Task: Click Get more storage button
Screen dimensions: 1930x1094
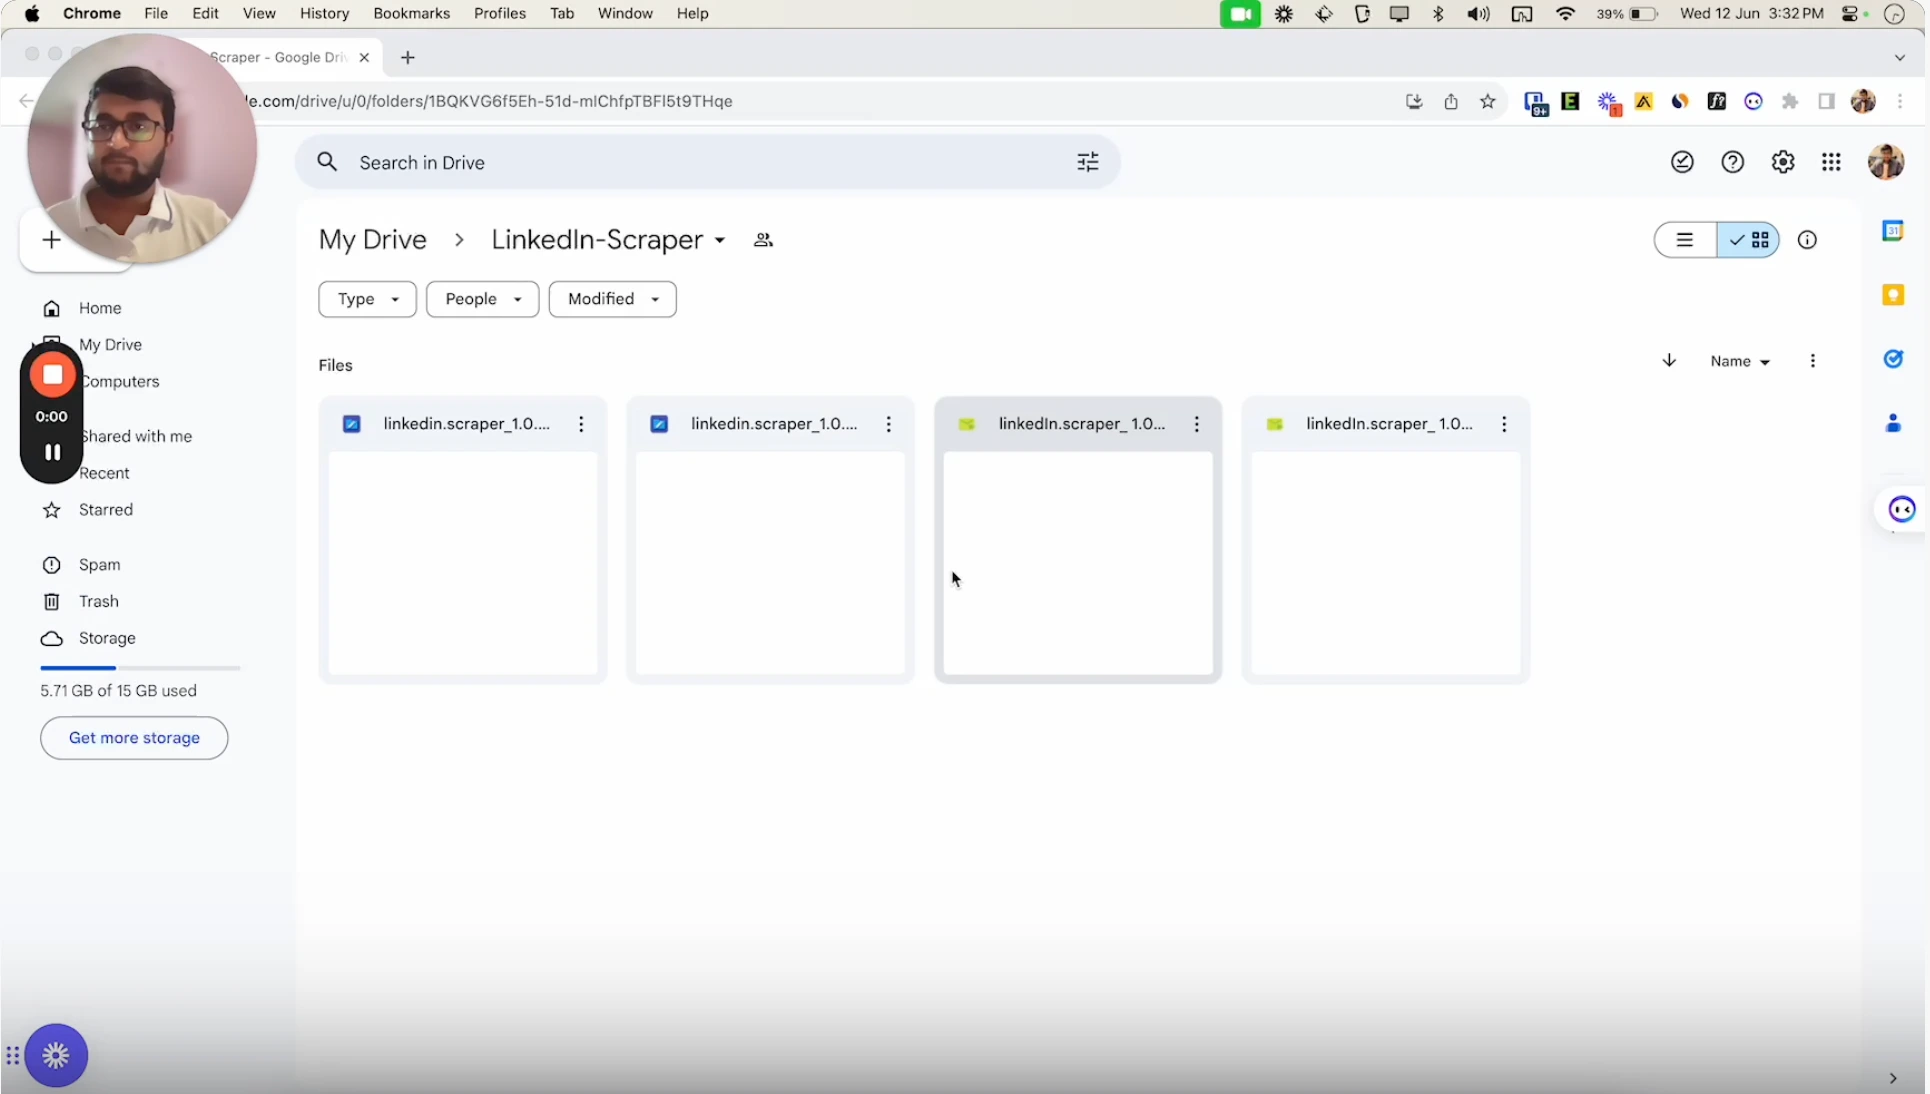Action: click(x=134, y=738)
